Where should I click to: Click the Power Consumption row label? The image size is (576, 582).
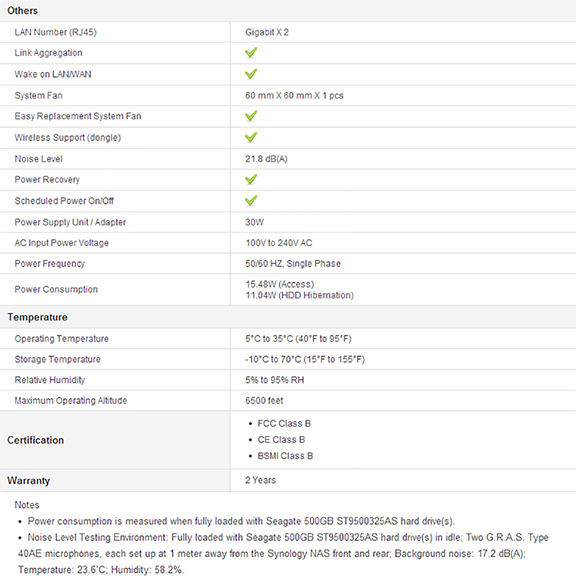point(56,290)
